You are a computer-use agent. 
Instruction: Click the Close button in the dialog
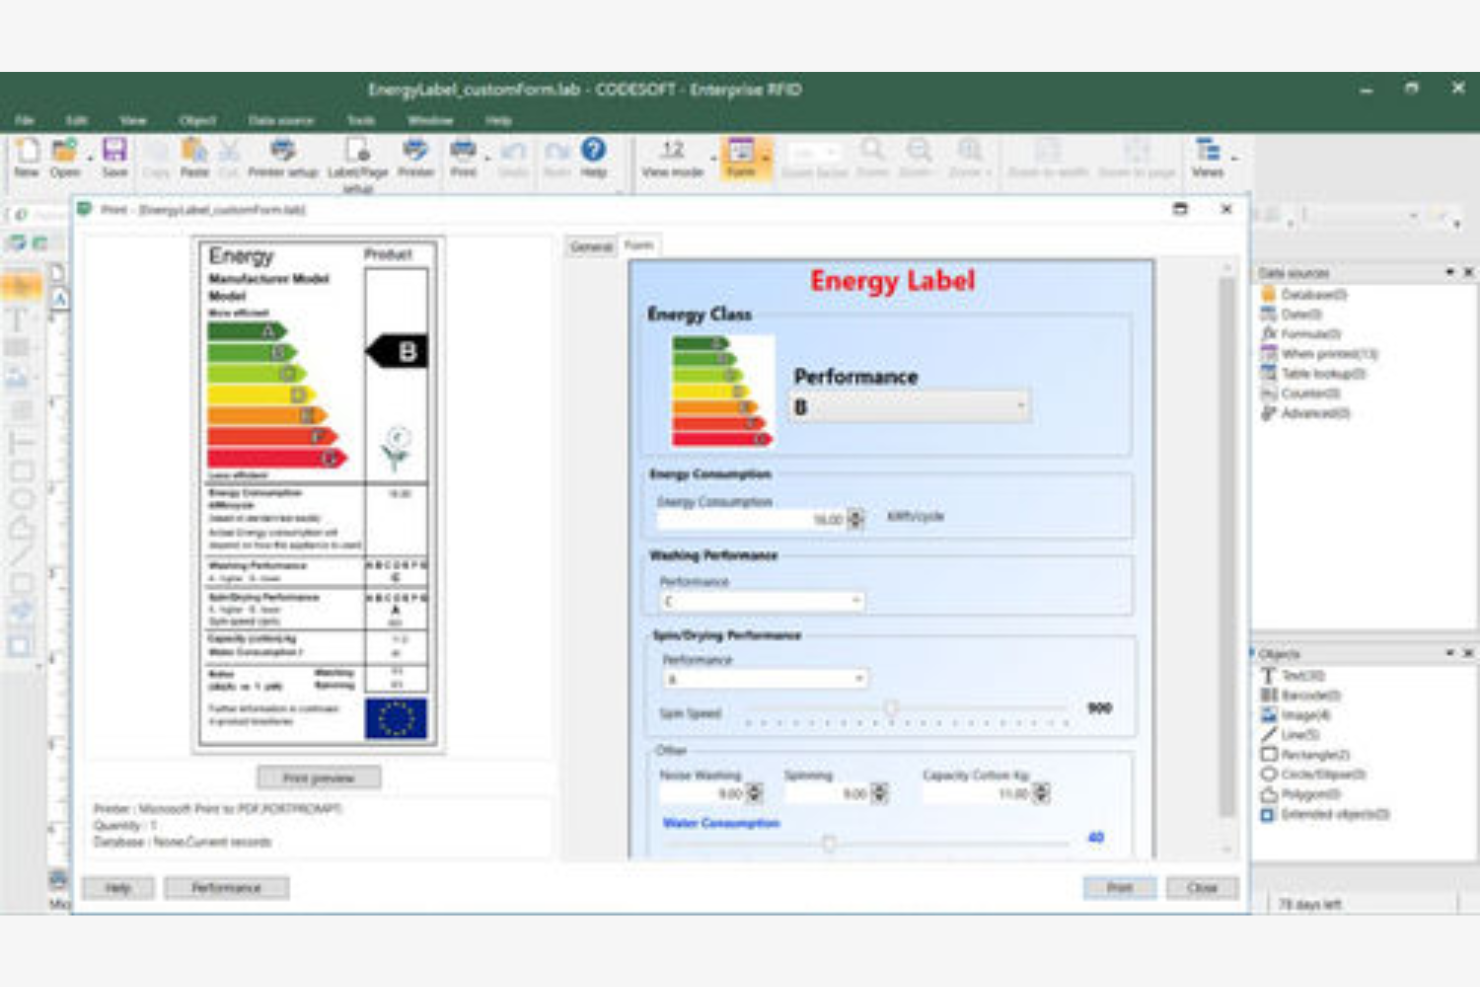tap(1202, 887)
